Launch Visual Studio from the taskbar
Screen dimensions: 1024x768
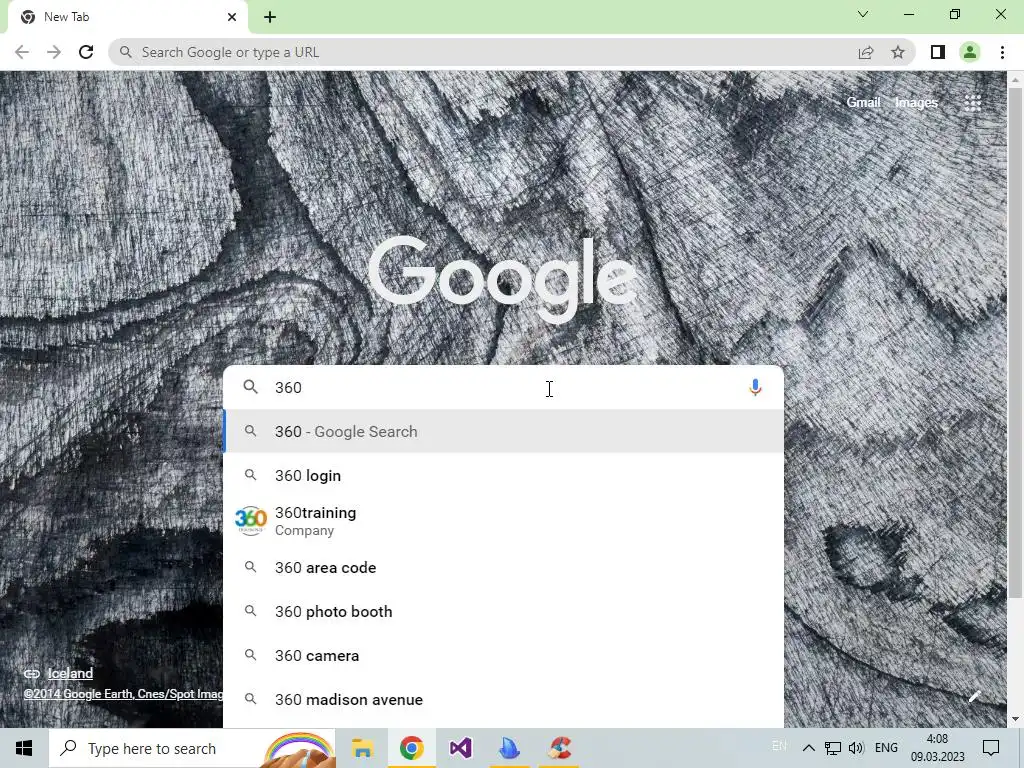pos(460,748)
